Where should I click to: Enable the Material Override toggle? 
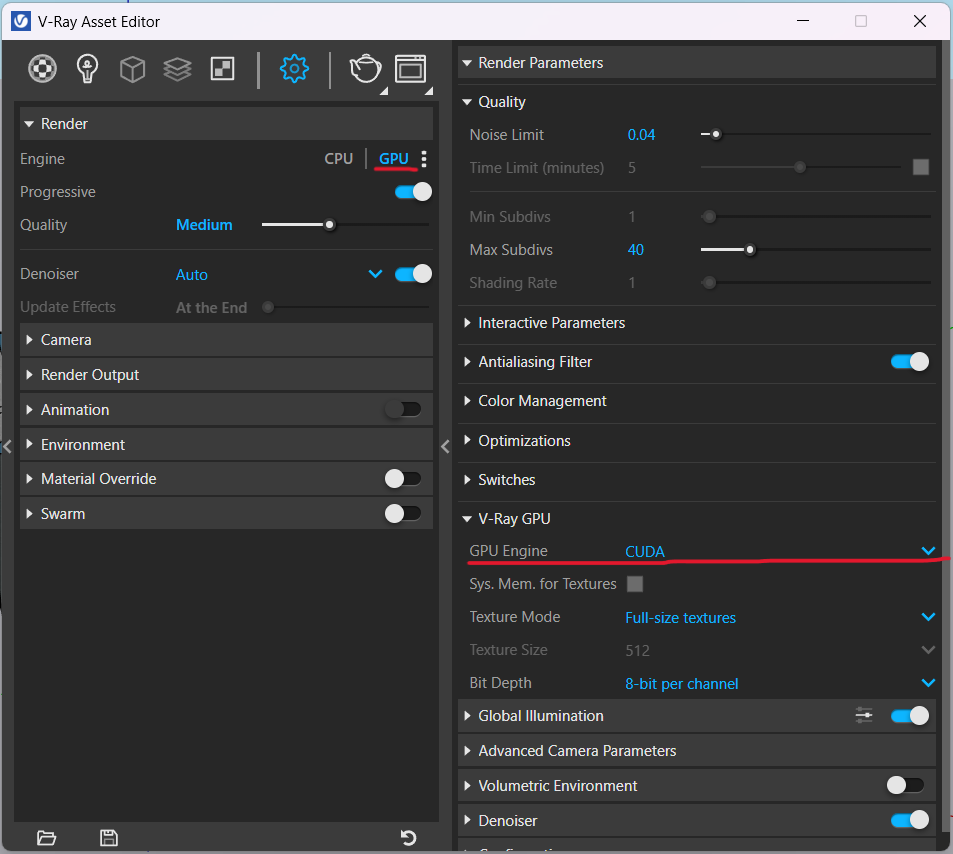click(x=403, y=479)
